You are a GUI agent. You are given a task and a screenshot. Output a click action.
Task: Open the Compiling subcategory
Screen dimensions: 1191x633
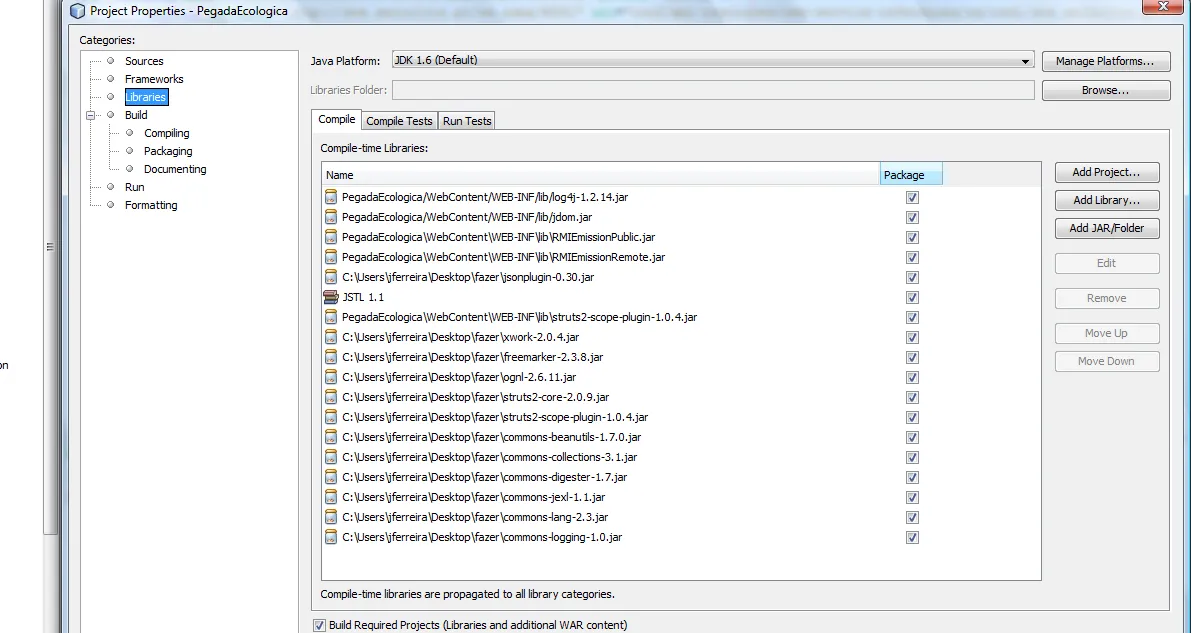pos(166,133)
